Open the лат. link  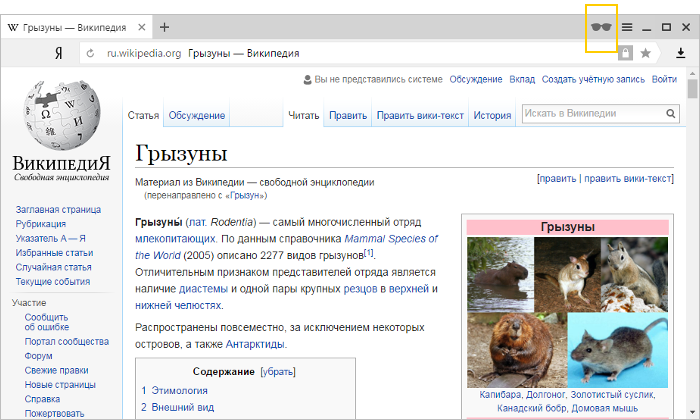(x=197, y=222)
